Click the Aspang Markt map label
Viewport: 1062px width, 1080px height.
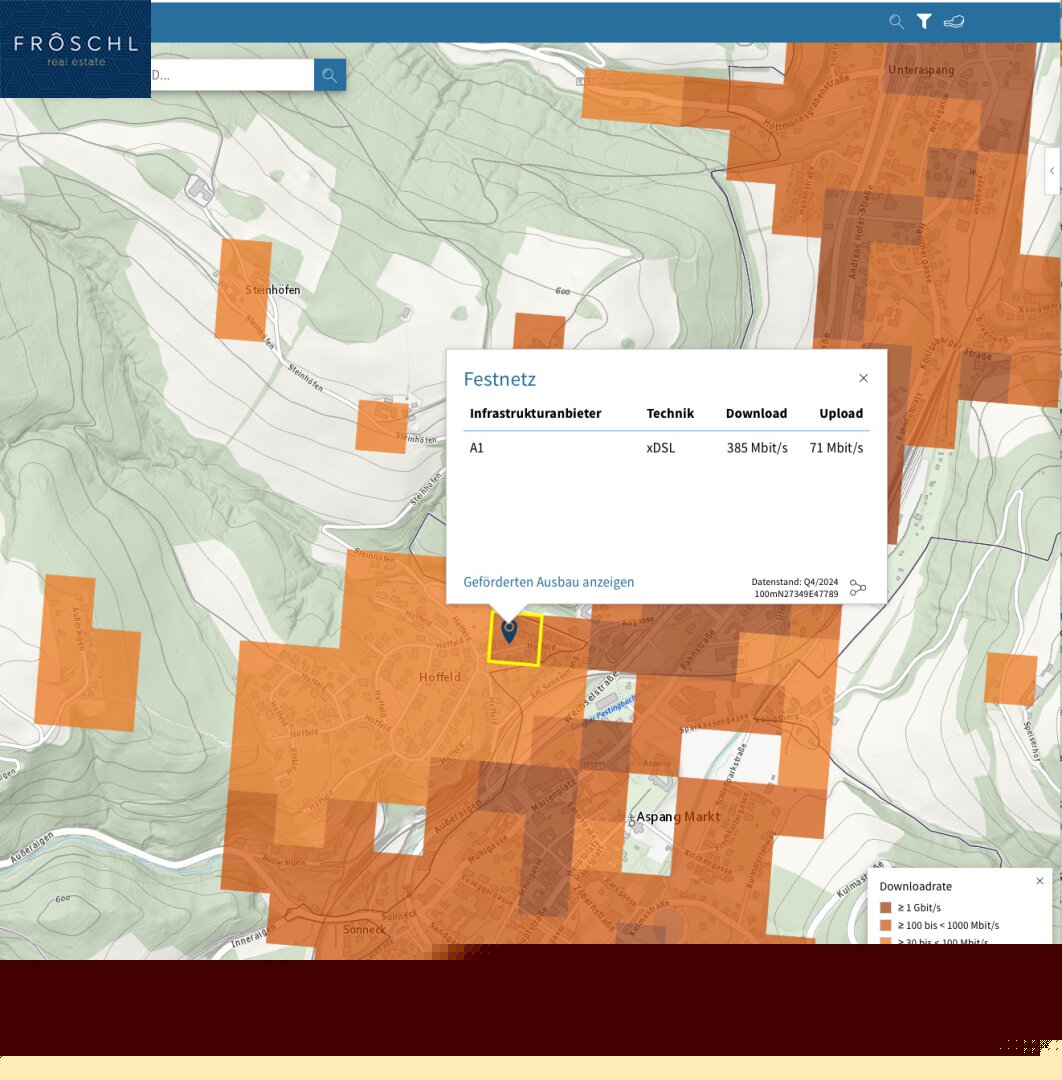[x=678, y=817]
